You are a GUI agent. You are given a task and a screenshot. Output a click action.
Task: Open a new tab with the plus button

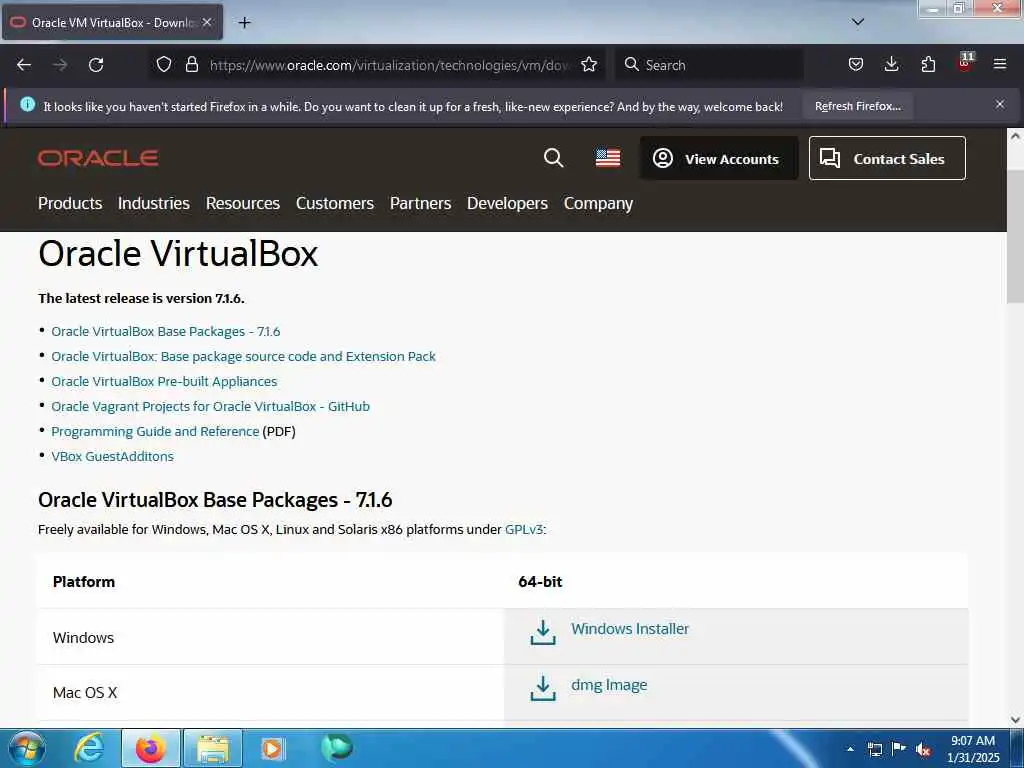point(244,23)
